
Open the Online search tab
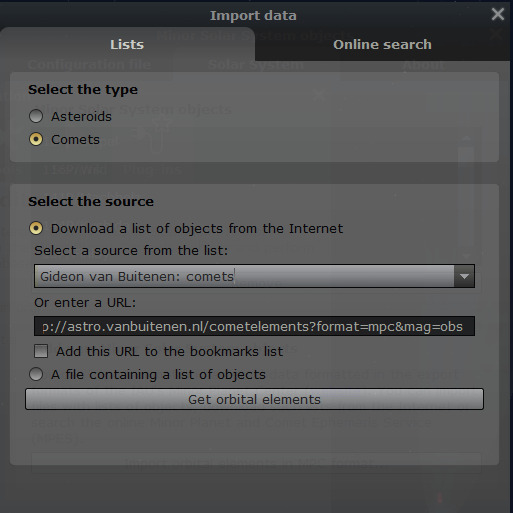[x=382, y=44]
